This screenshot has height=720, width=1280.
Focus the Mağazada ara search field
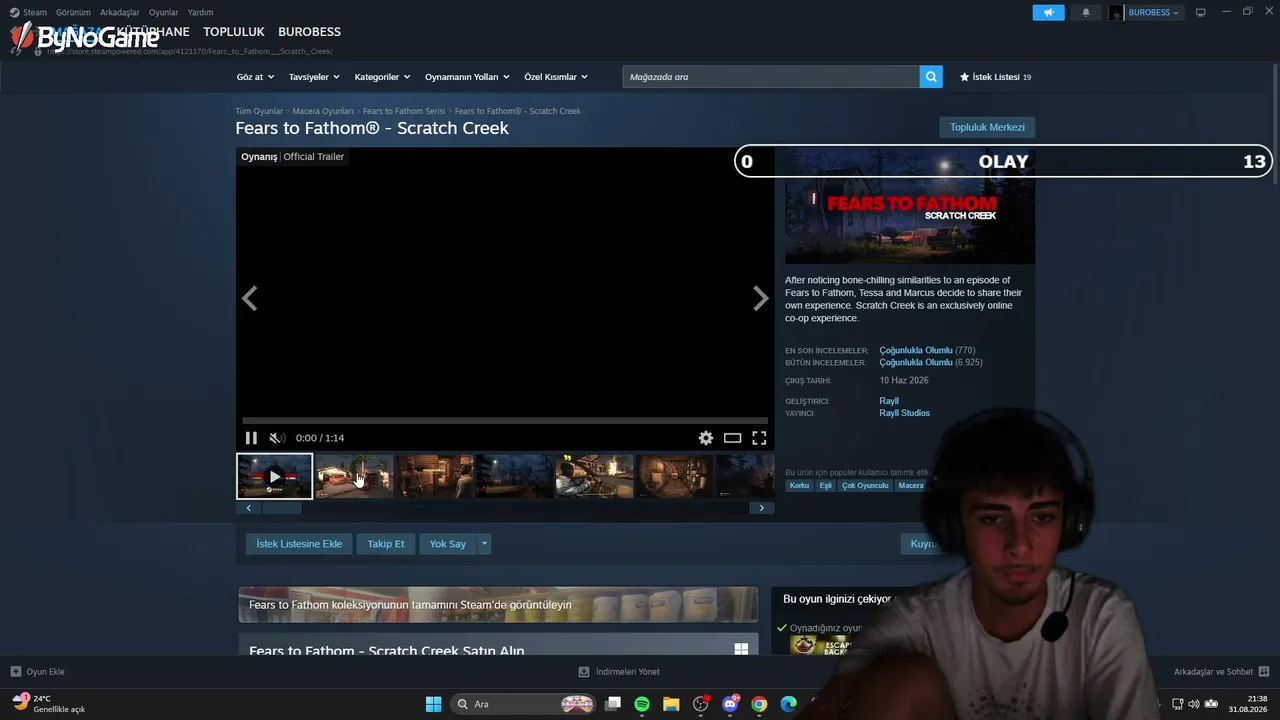click(771, 77)
